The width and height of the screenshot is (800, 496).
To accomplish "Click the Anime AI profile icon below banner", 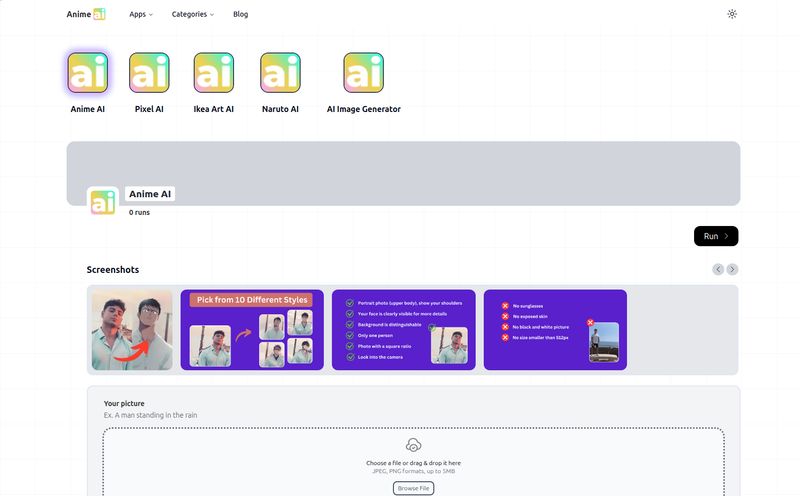I will [103, 202].
